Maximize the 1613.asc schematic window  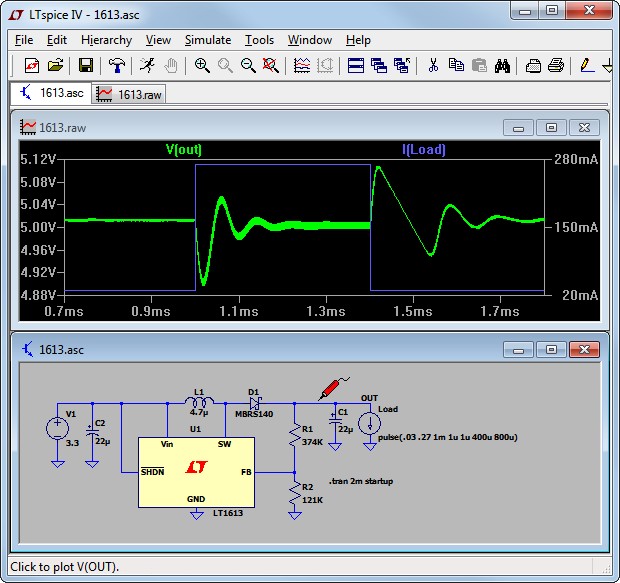(551, 350)
